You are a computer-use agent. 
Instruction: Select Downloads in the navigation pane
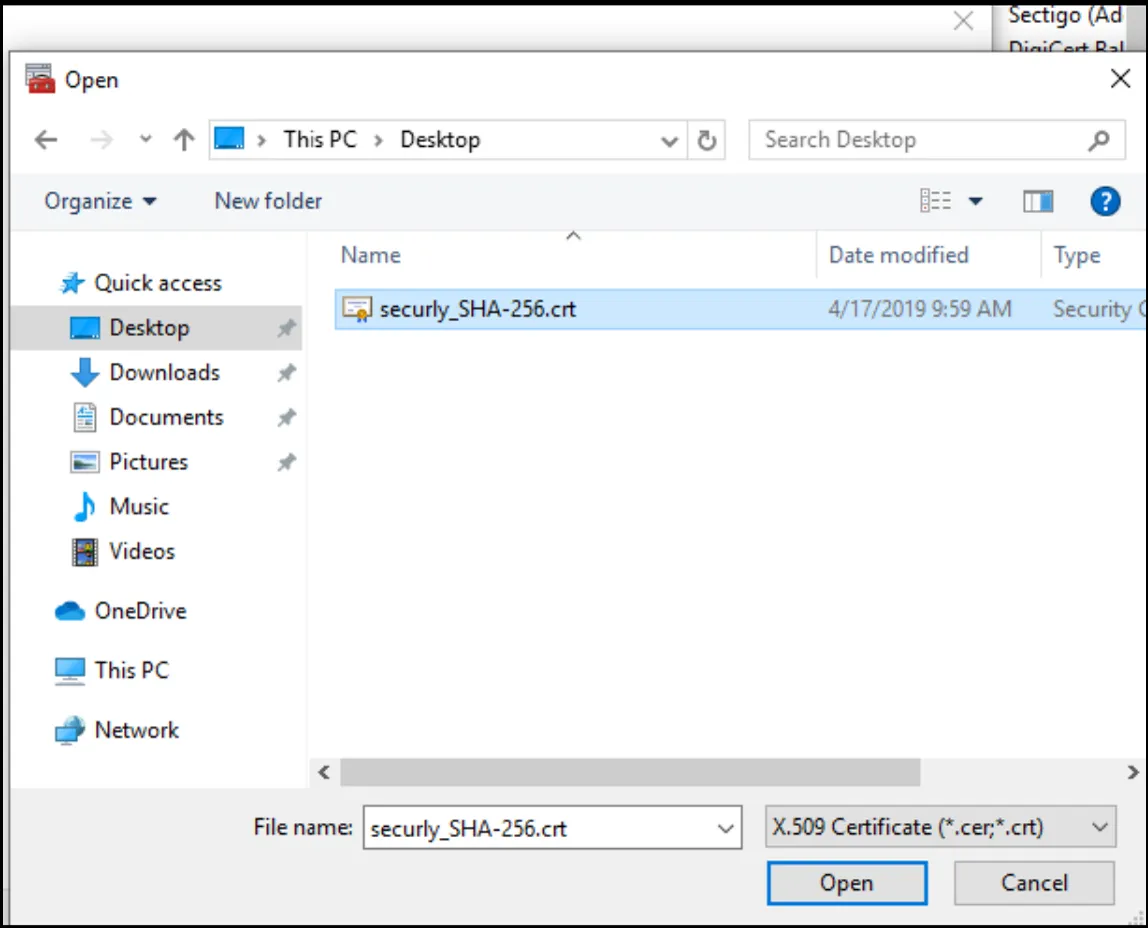coord(164,373)
